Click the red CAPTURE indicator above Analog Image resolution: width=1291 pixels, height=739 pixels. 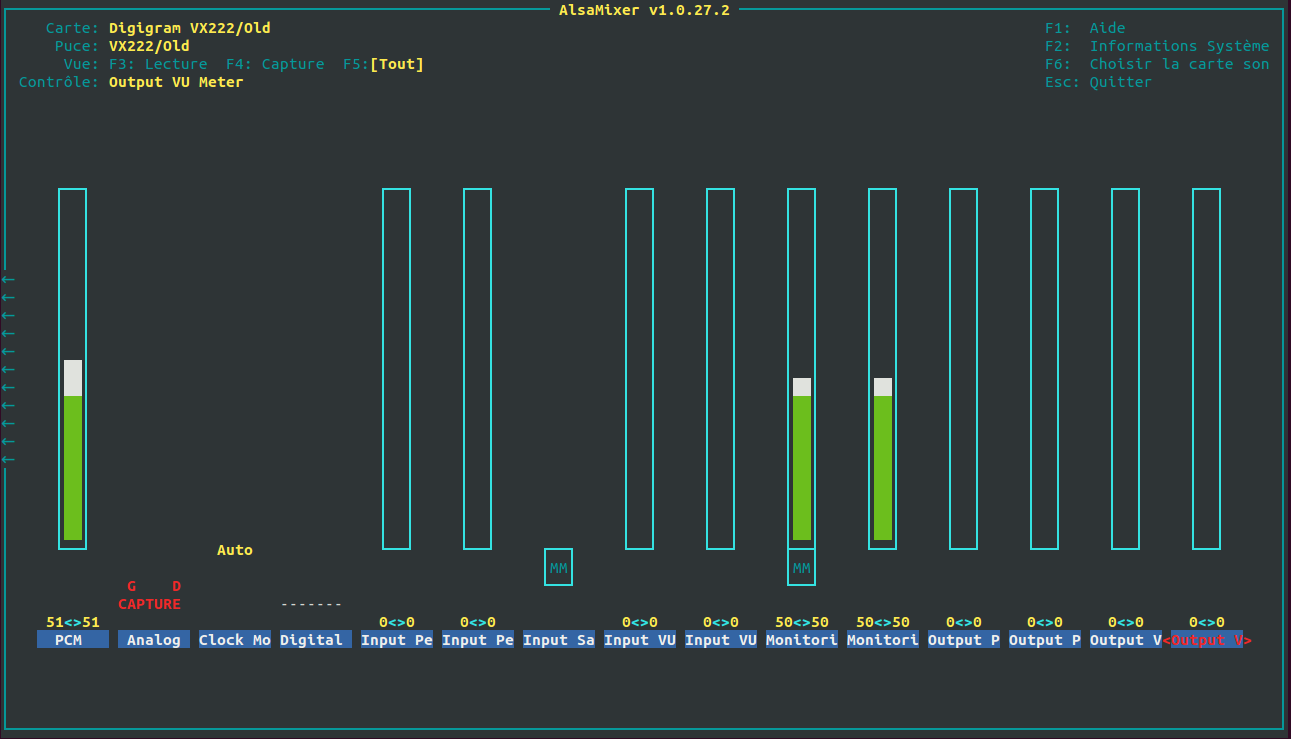(150, 604)
